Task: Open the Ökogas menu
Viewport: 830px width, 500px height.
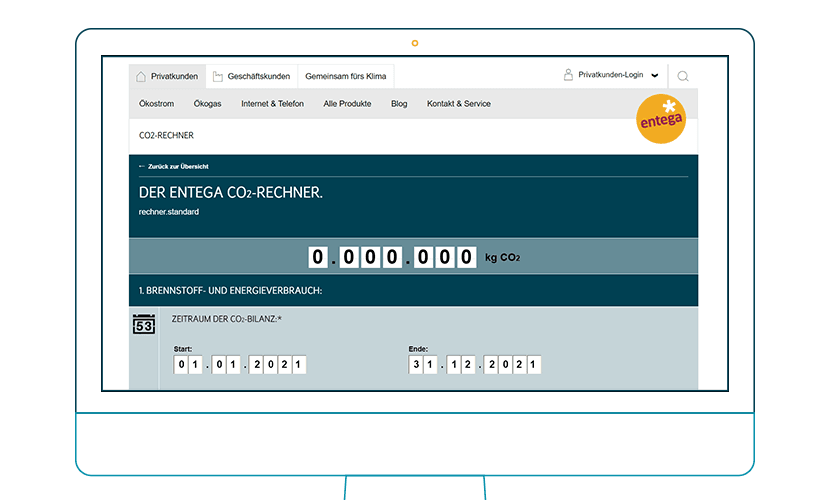Action: [208, 104]
